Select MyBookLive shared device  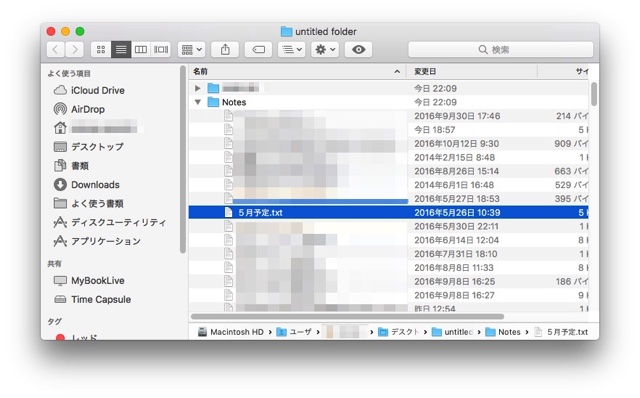click(89, 280)
